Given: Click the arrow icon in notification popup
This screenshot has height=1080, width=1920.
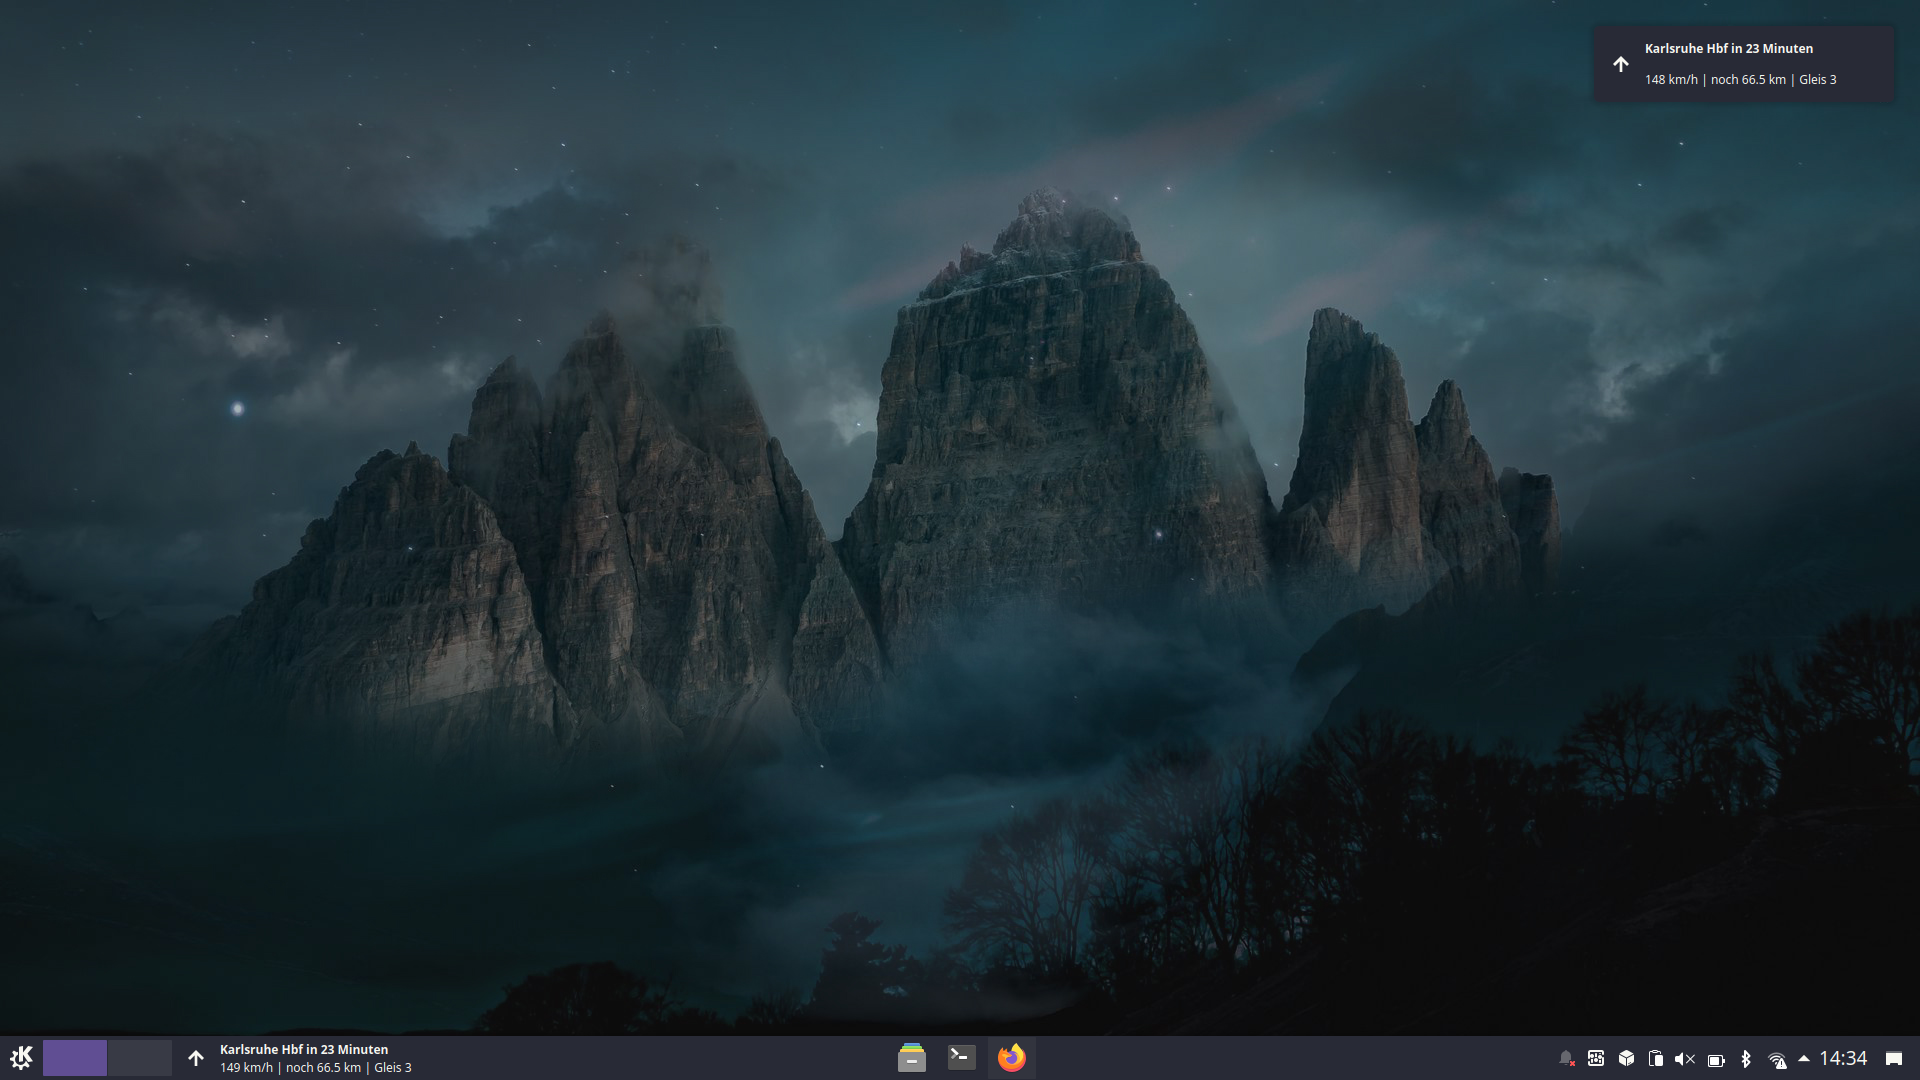Looking at the screenshot, I should [x=1621, y=64].
